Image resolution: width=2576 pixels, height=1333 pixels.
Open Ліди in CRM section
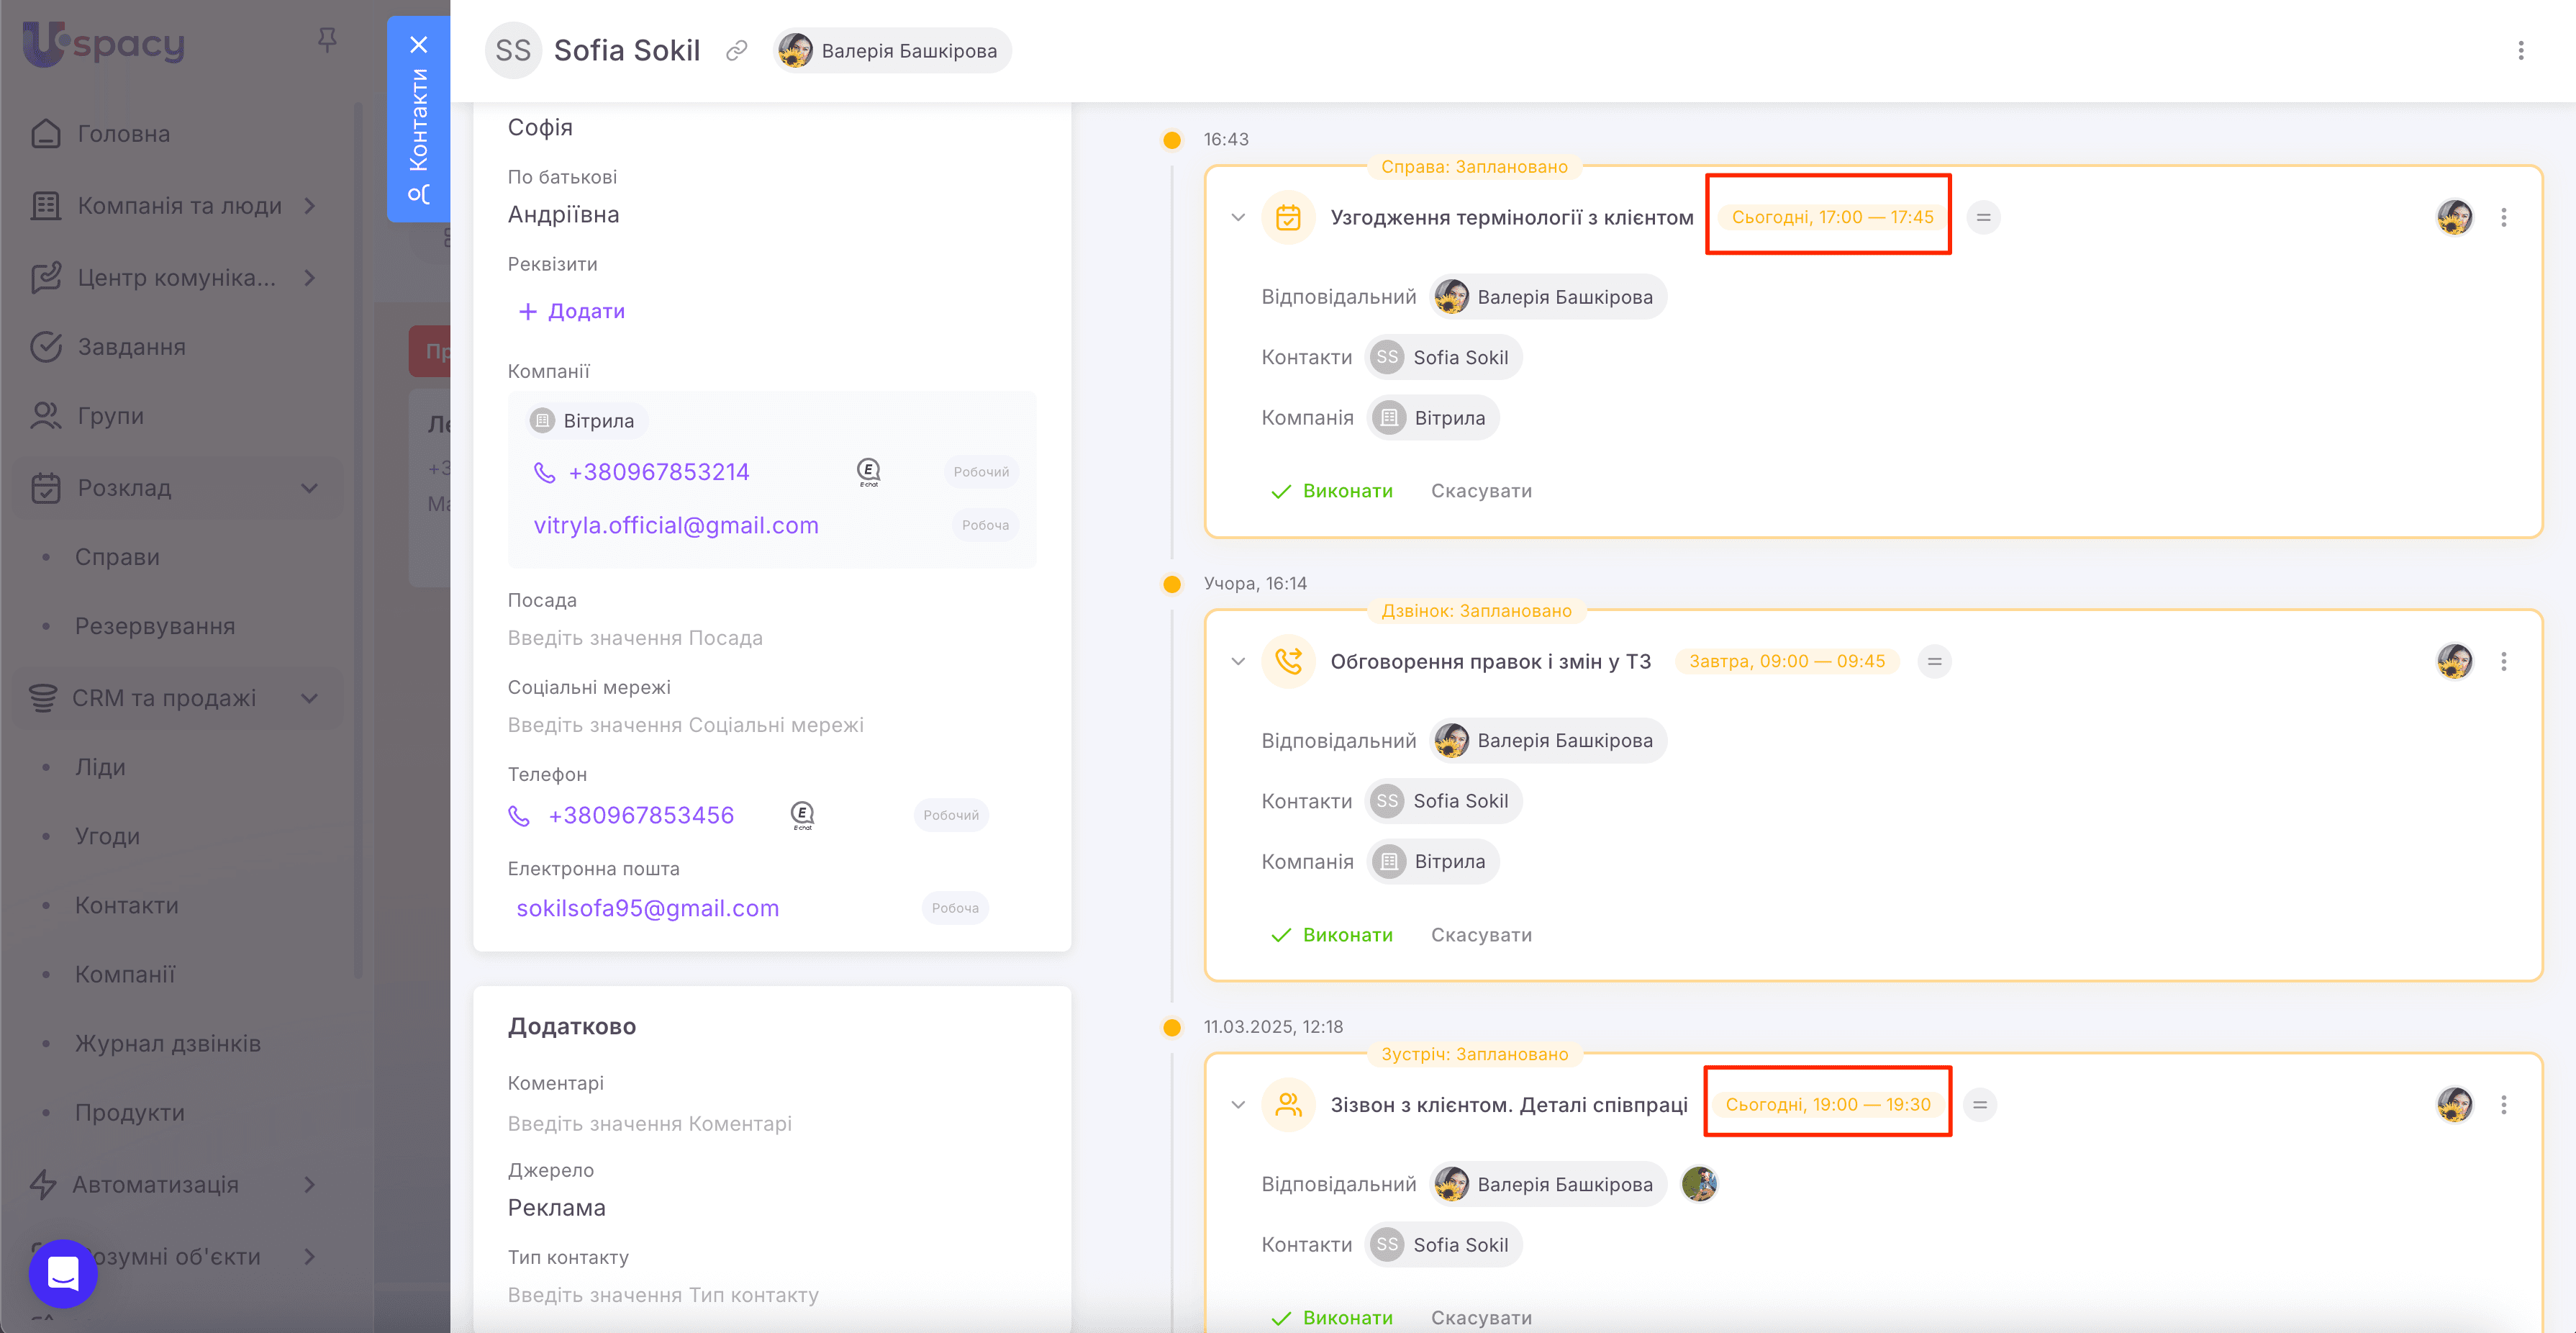[100, 767]
